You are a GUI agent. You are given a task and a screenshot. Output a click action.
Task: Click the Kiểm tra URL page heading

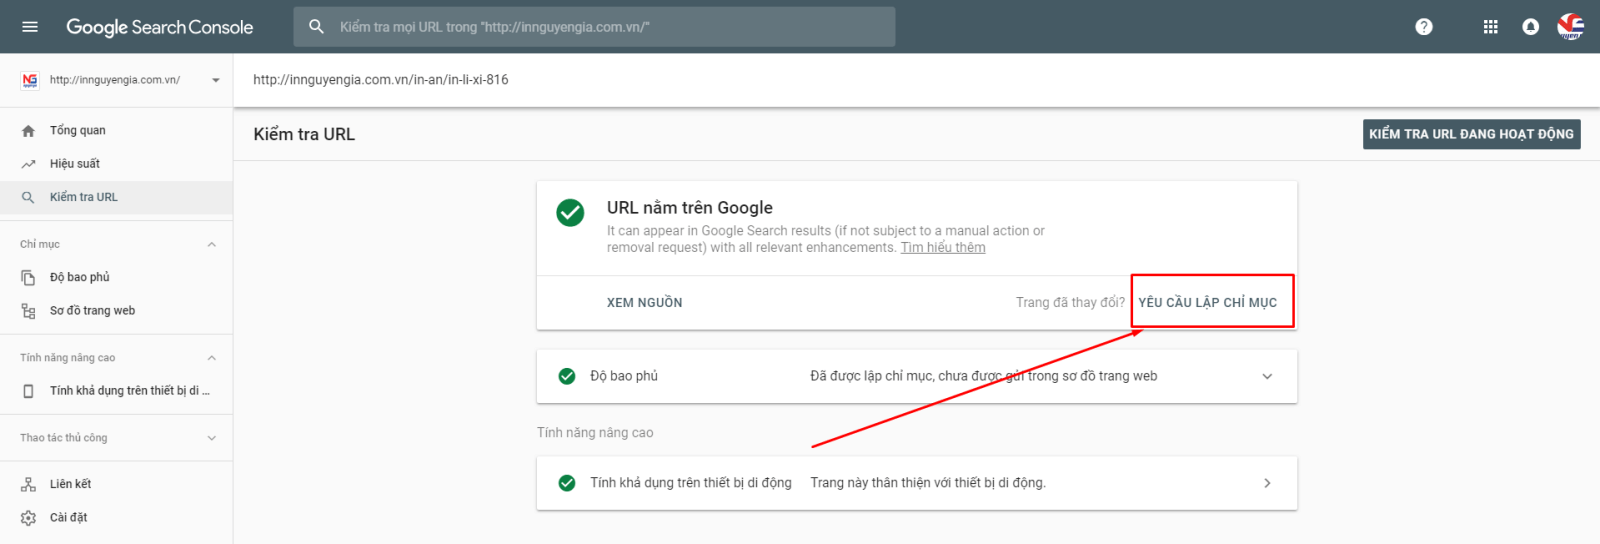point(304,135)
